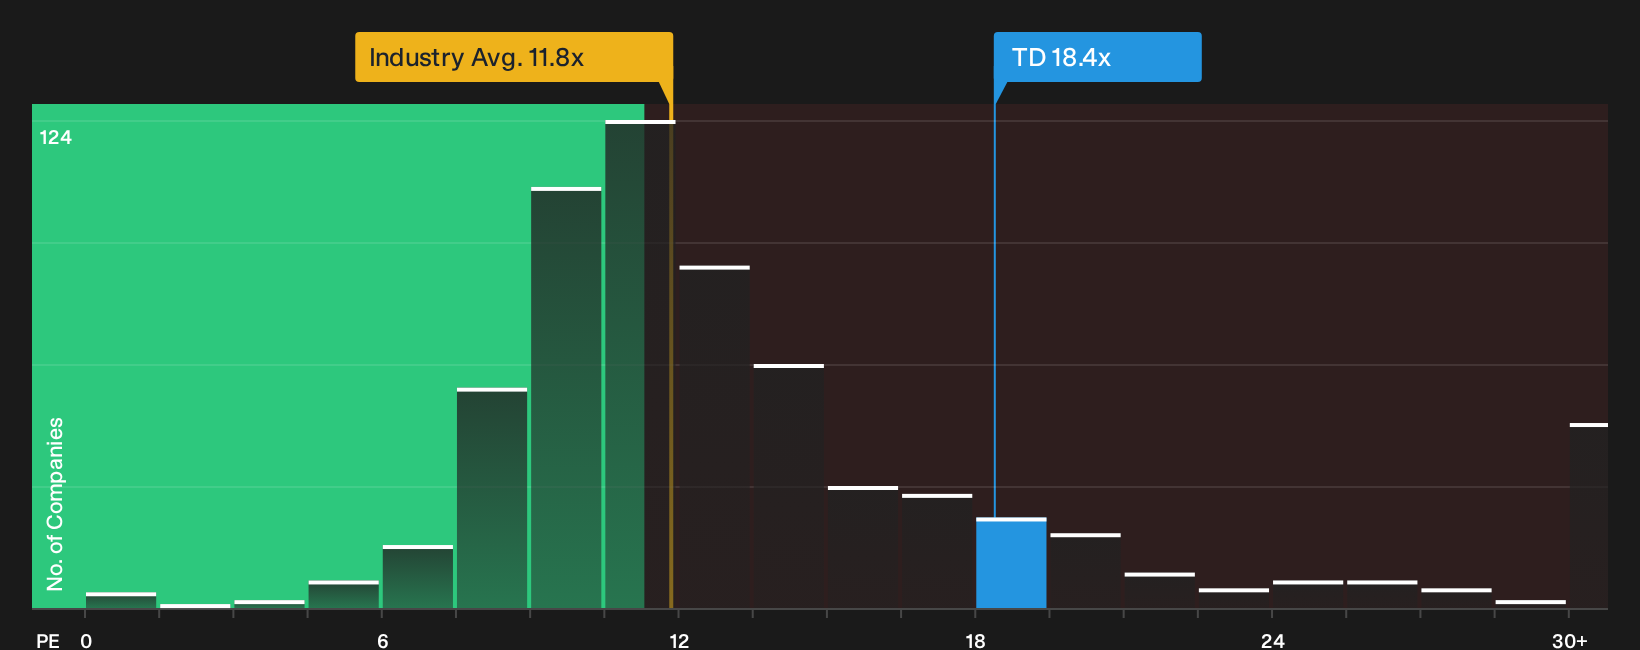Image resolution: width=1640 pixels, height=650 pixels.
Task: Click the '124' y-axis value
Action: point(55,137)
